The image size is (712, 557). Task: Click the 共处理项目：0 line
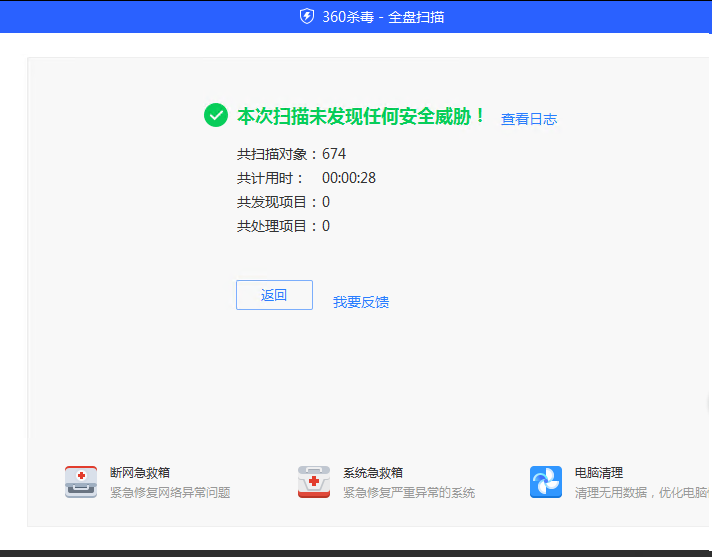[x=283, y=226]
